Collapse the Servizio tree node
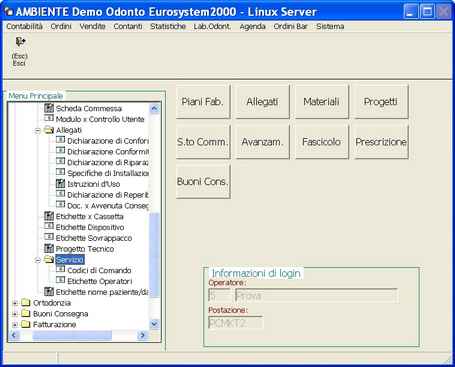The image size is (455, 367). click(38, 260)
